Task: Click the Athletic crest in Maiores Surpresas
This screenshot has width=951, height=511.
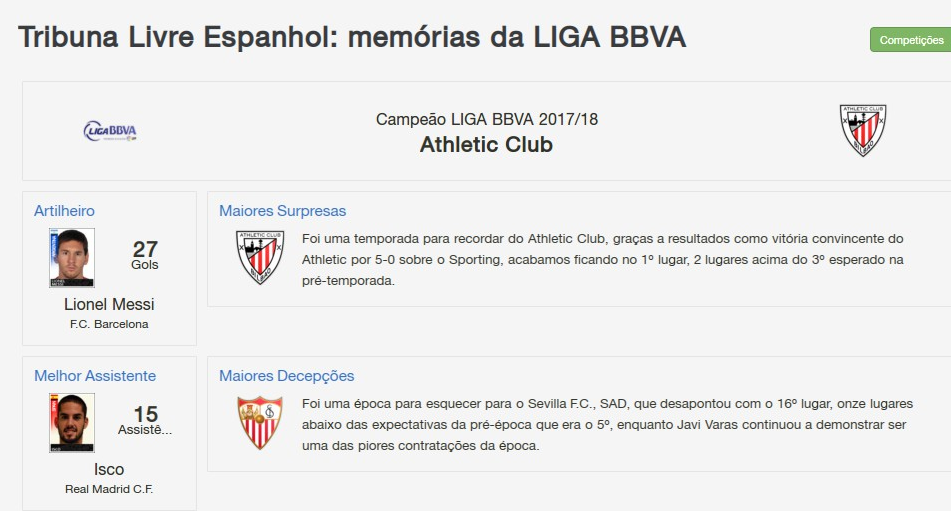Action: [x=260, y=257]
